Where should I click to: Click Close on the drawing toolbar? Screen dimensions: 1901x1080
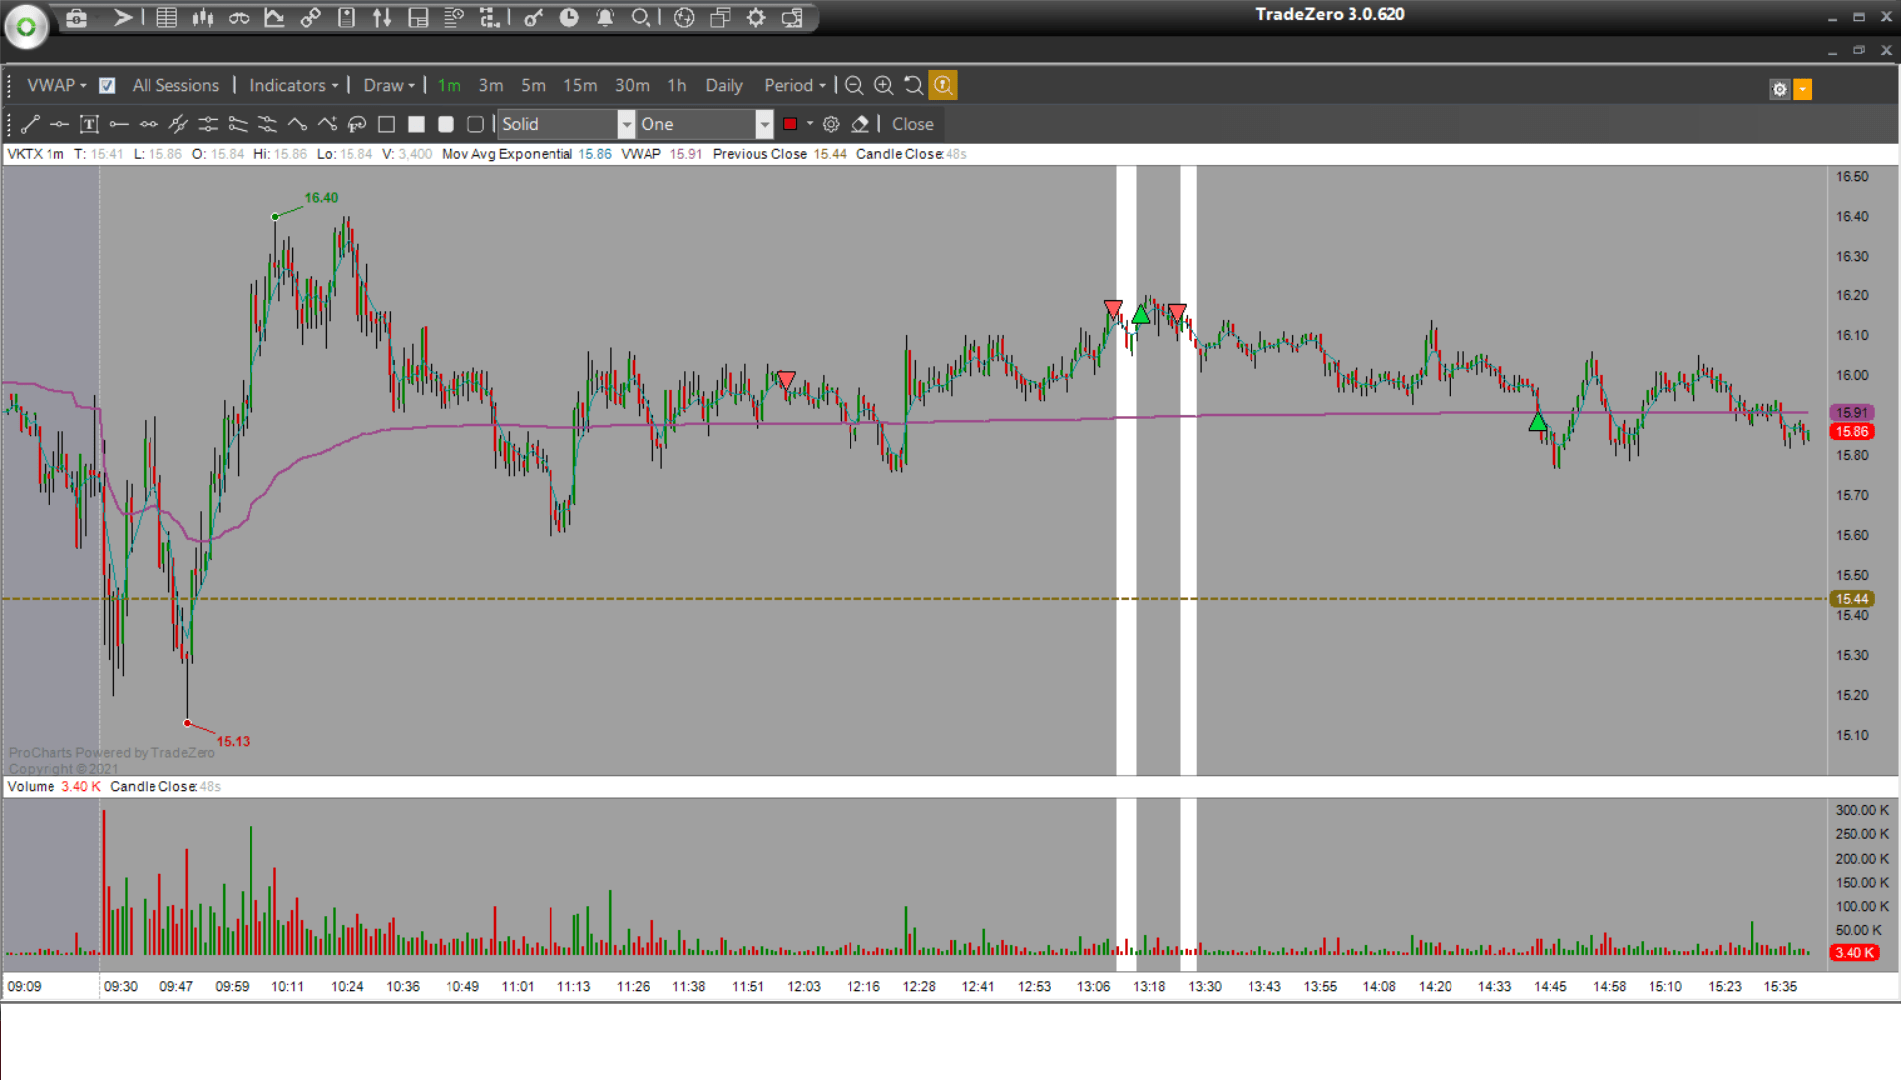912,124
